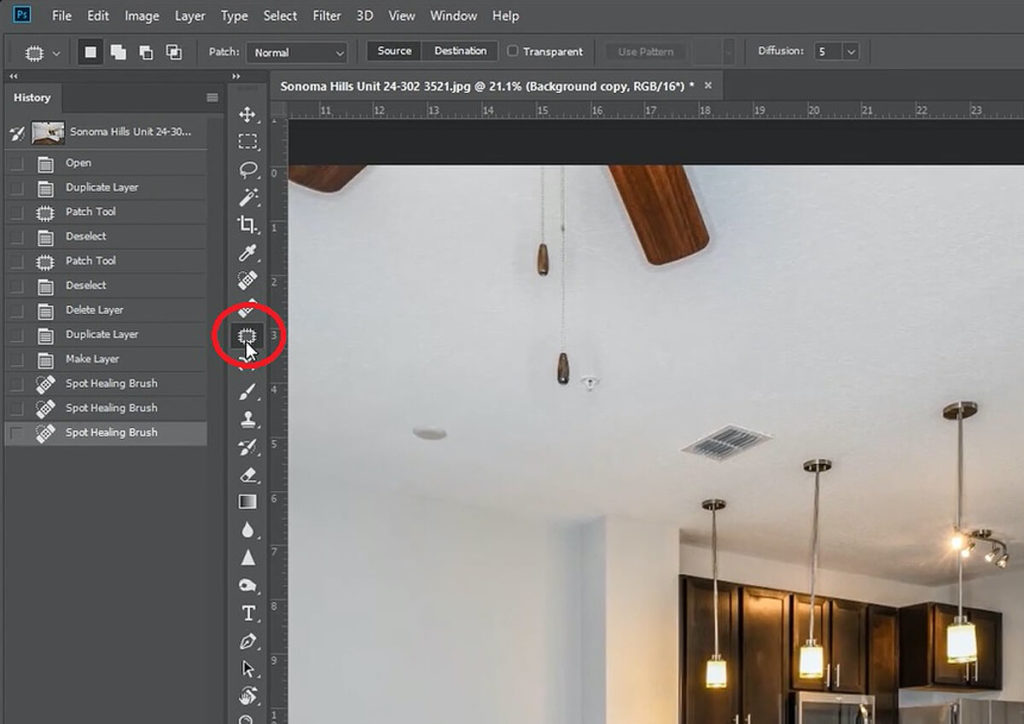Select the Eraser tool
Screen dimensions: 1024x724
pyautogui.click(x=248, y=475)
